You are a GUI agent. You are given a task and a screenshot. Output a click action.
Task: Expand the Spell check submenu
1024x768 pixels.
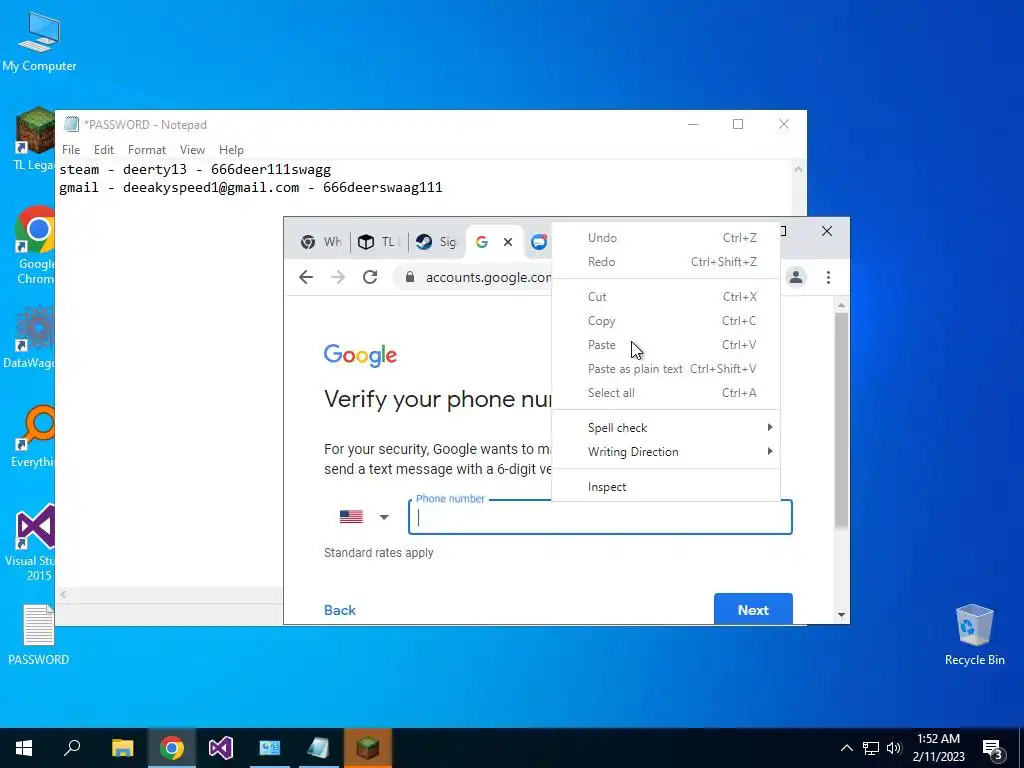pos(666,428)
